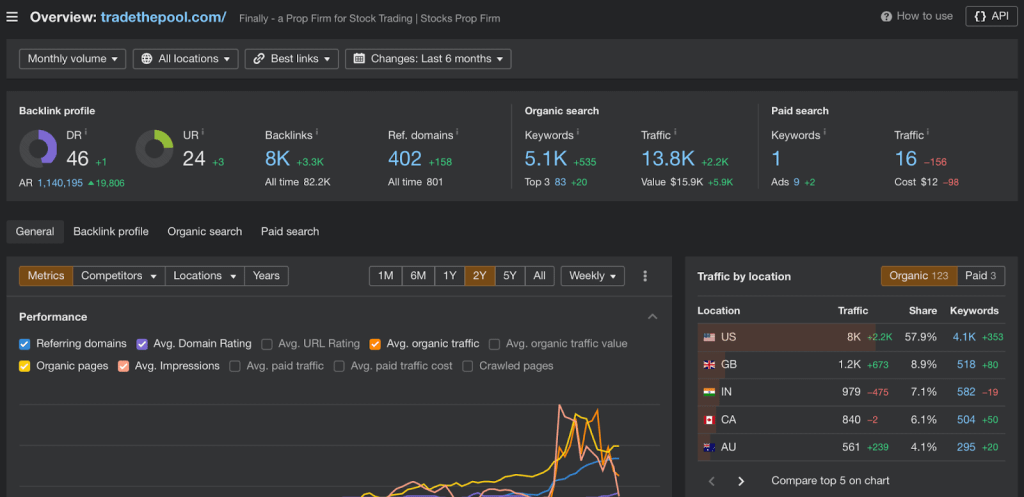Set chart range to 5Y
The image size is (1024, 497).
tap(509, 276)
